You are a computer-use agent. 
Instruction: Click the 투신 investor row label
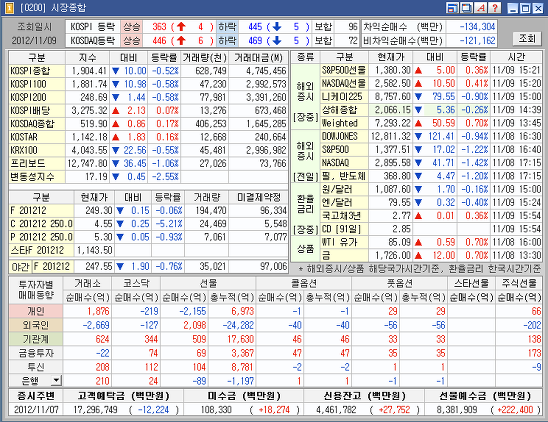[x=36, y=367]
